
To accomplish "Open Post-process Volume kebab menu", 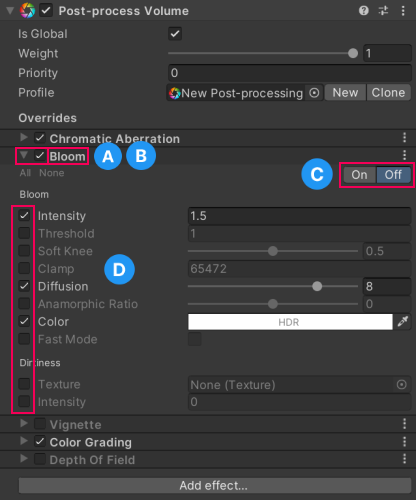I will [x=403, y=11].
